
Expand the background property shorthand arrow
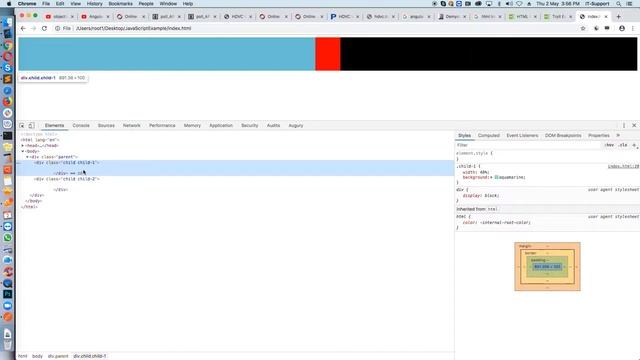coord(491,178)
